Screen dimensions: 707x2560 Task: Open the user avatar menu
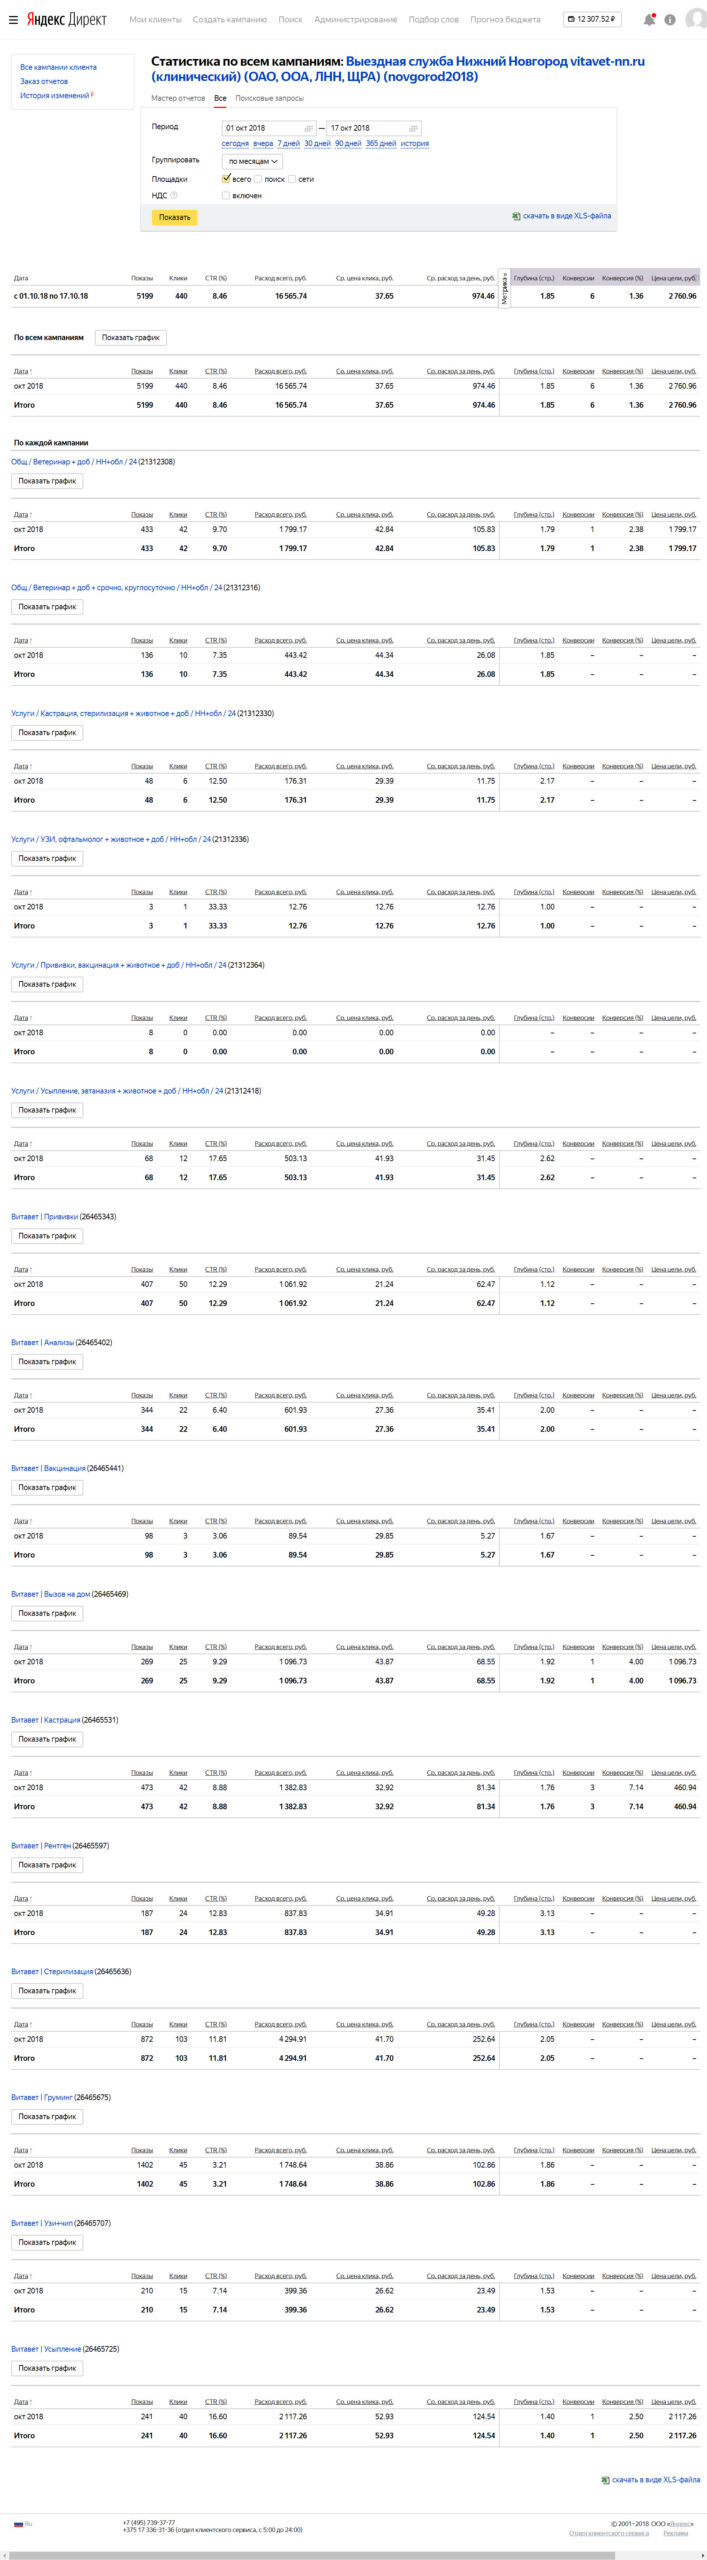(x=695, y=19)
